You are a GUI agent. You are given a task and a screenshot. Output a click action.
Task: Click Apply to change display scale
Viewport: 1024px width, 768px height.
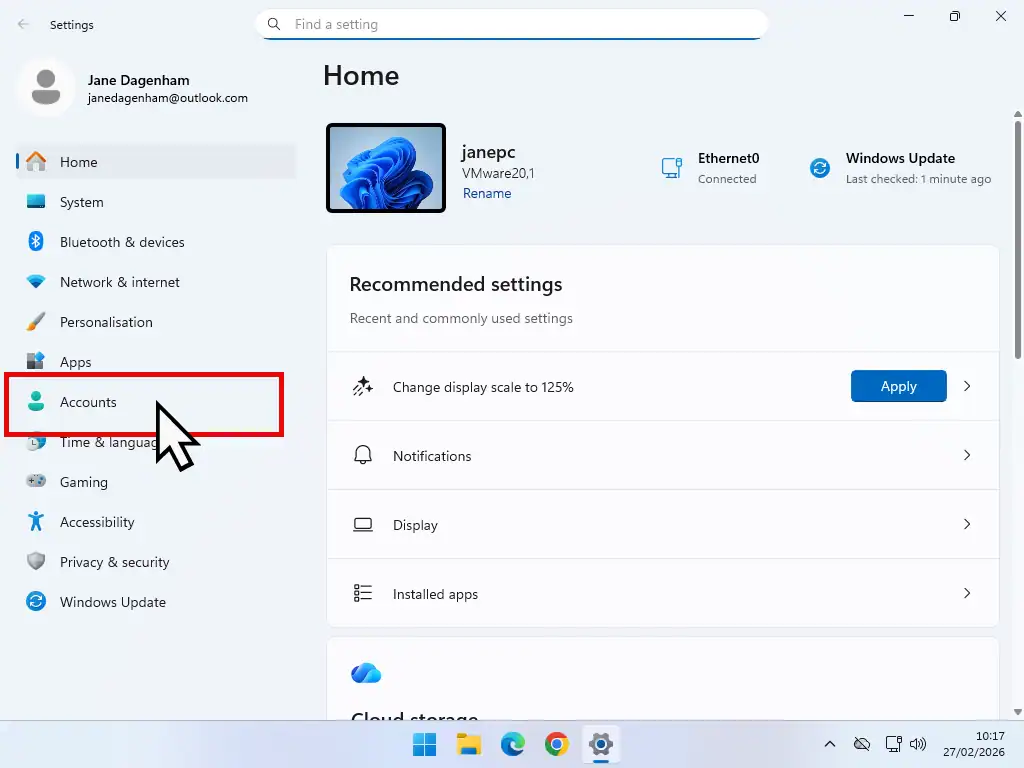click(x=898, y=386)
